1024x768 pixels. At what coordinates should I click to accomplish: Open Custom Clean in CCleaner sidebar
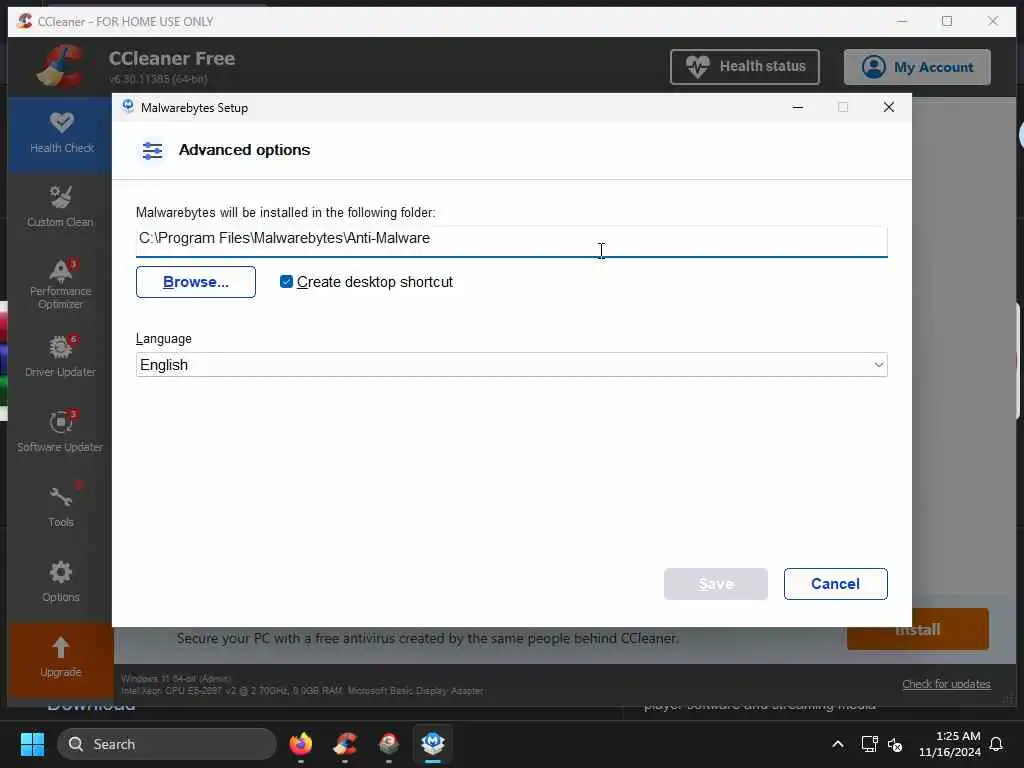[x=60, y=208]
